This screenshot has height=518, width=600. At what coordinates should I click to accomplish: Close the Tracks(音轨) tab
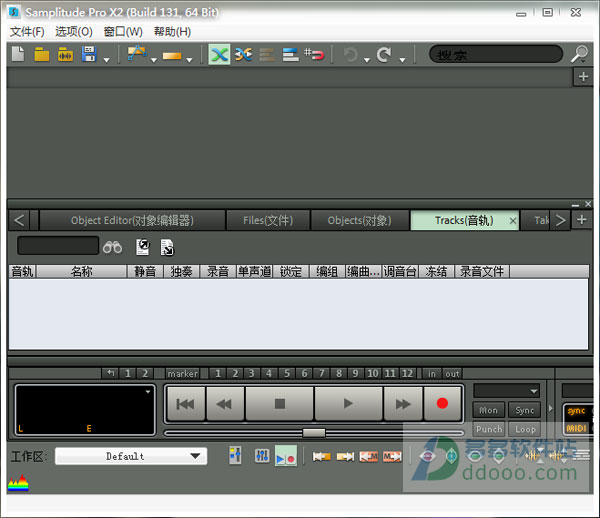513,221
